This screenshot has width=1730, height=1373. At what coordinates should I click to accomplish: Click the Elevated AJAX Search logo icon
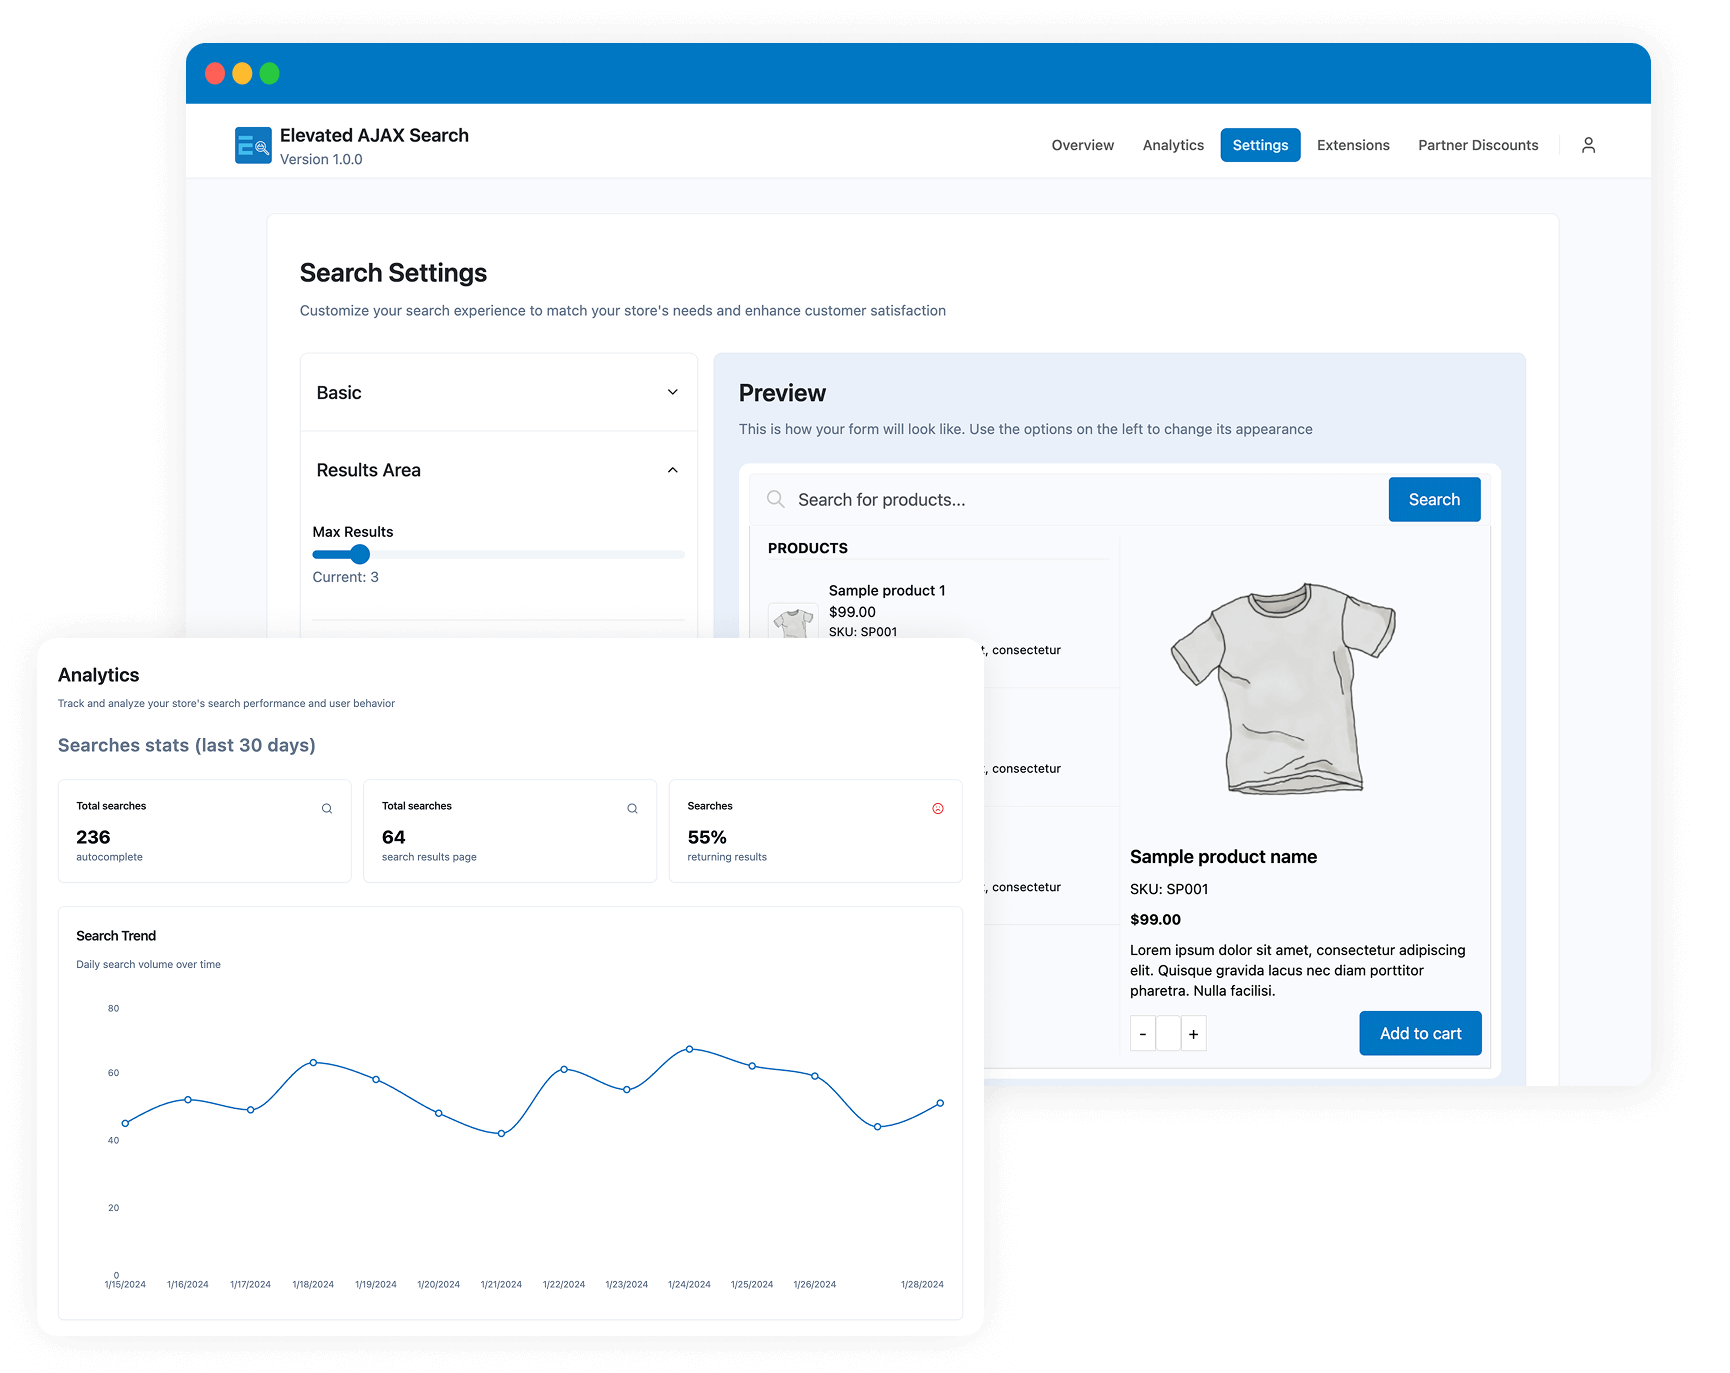coord(253,145)
